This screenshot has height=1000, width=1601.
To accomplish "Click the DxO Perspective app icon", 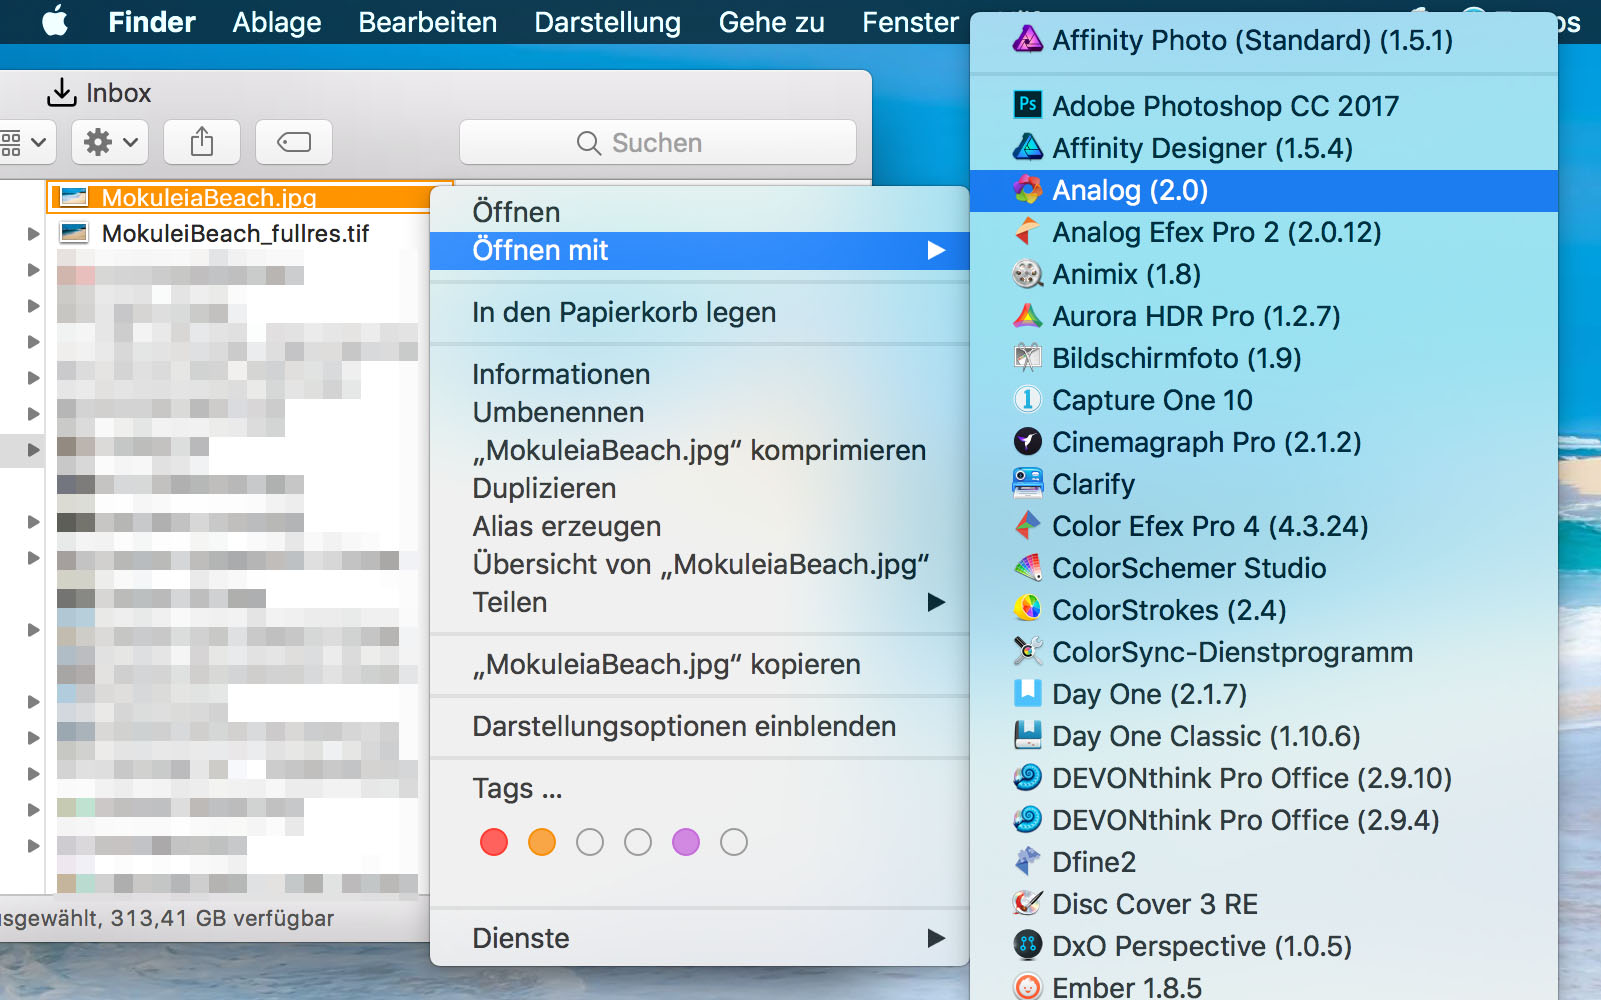I will (1027, 946).
